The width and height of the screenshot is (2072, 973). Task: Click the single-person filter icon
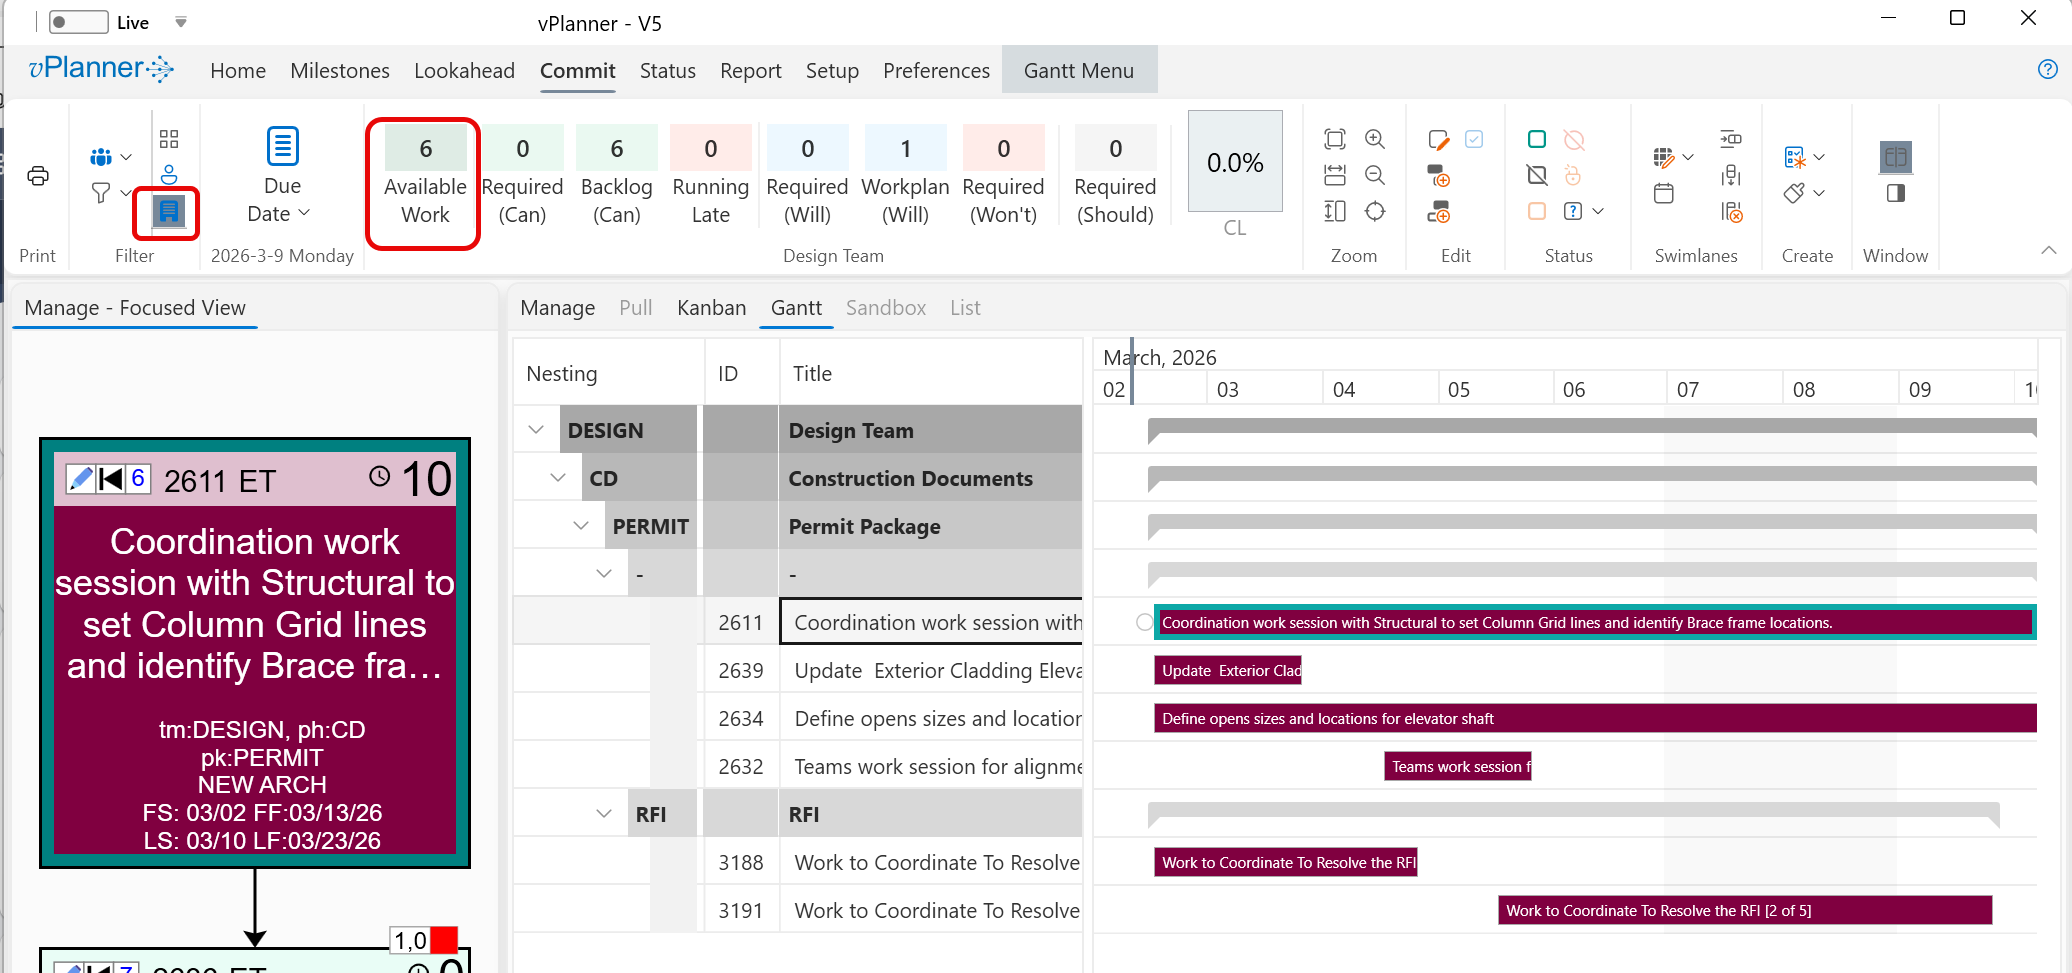pos(169,174)
